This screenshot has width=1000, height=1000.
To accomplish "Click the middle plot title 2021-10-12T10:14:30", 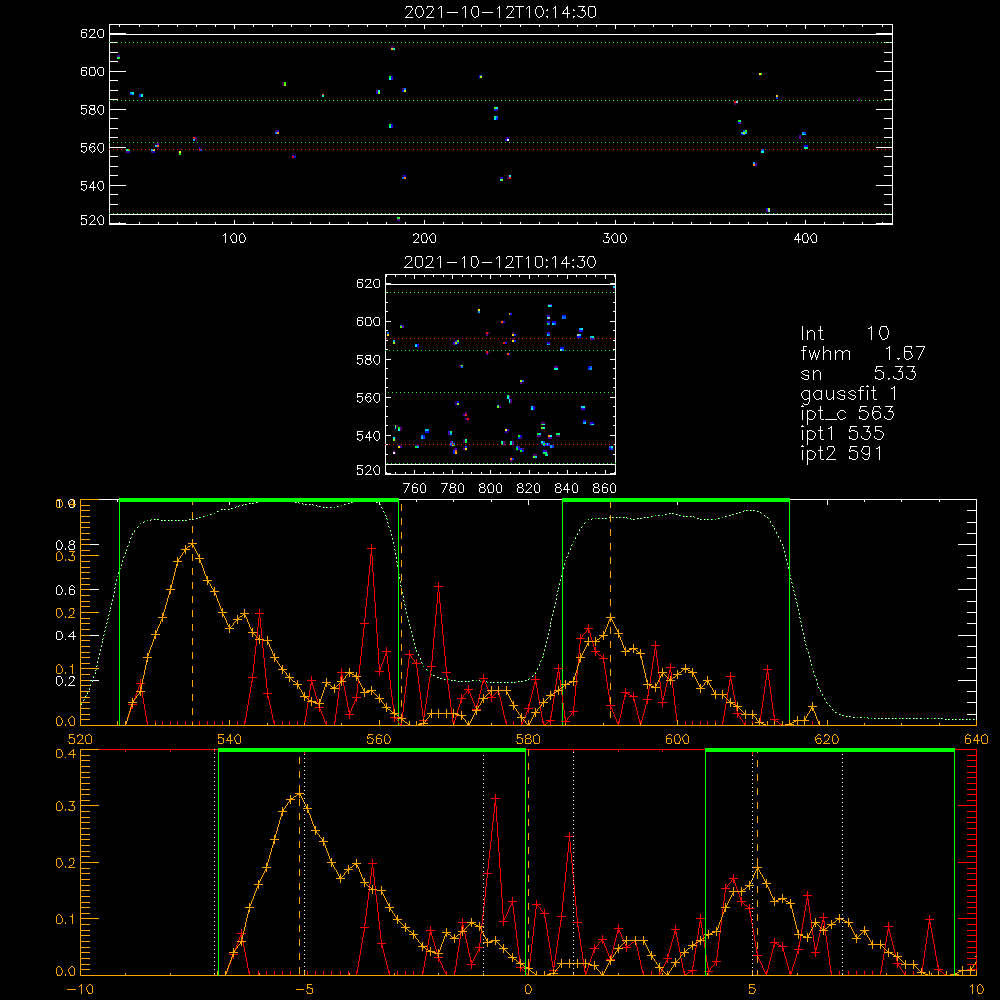I will click(500, 262).
